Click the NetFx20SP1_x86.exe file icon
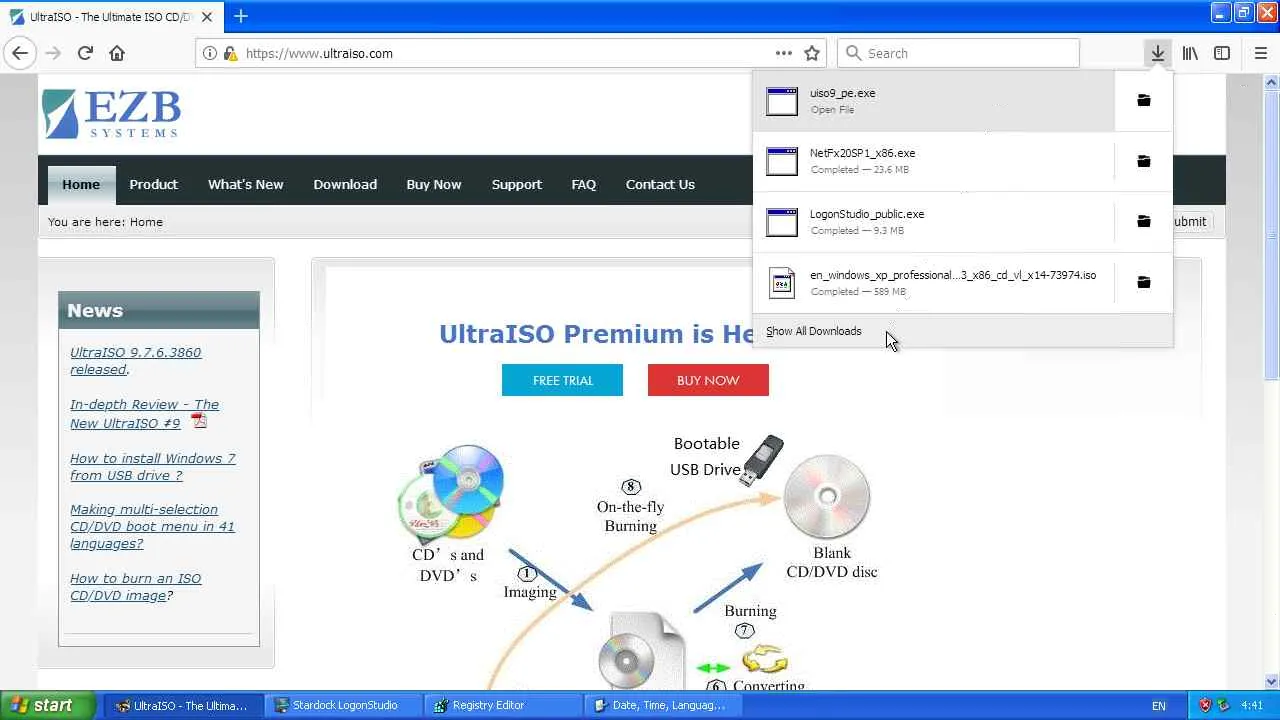 click(x=782, y=161)
